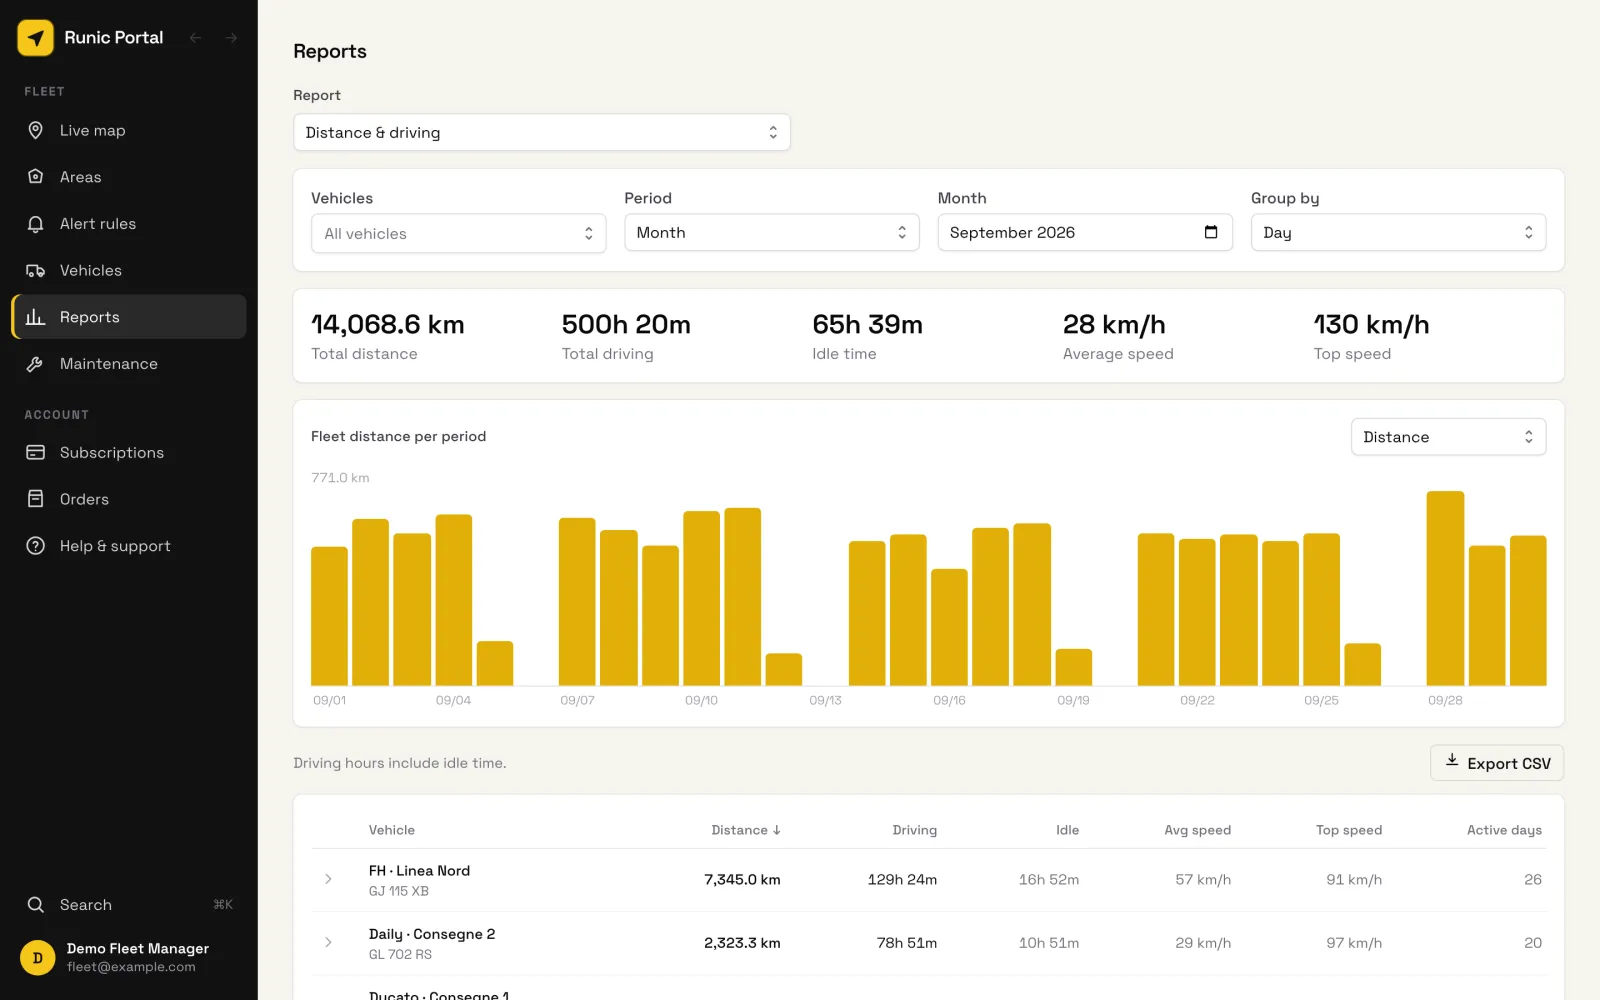Screen dimensions: 1600x1000
Task: Open the Period dropdown set to Month
Action: pyautogui.click(x=772, y=232)
